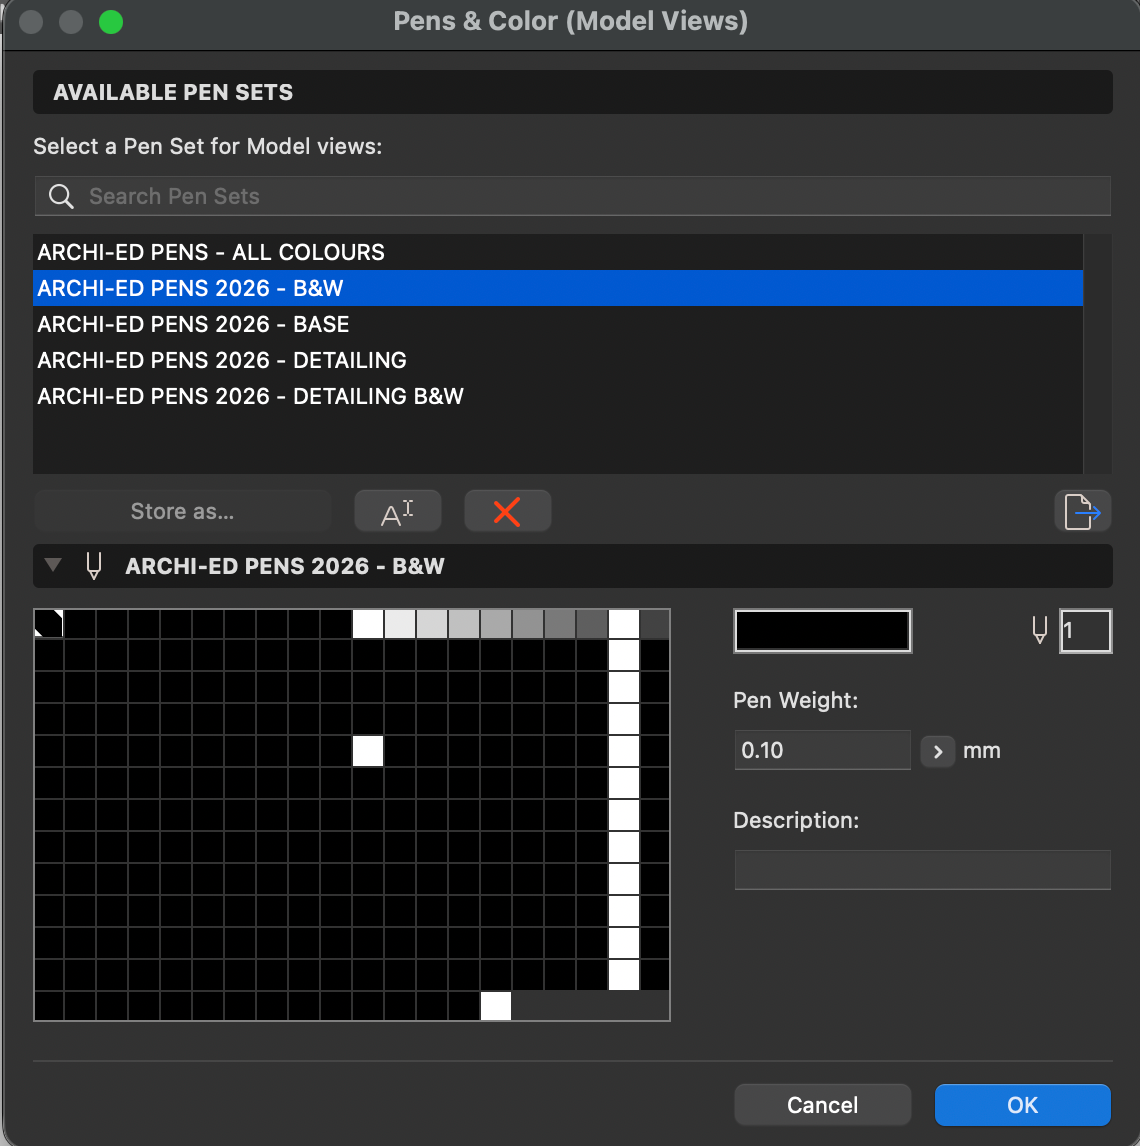Image resolution: width=1140 pixels, height=1146 pixels.
Task: Open the large black pen color swatch
Action: point(822,631)
